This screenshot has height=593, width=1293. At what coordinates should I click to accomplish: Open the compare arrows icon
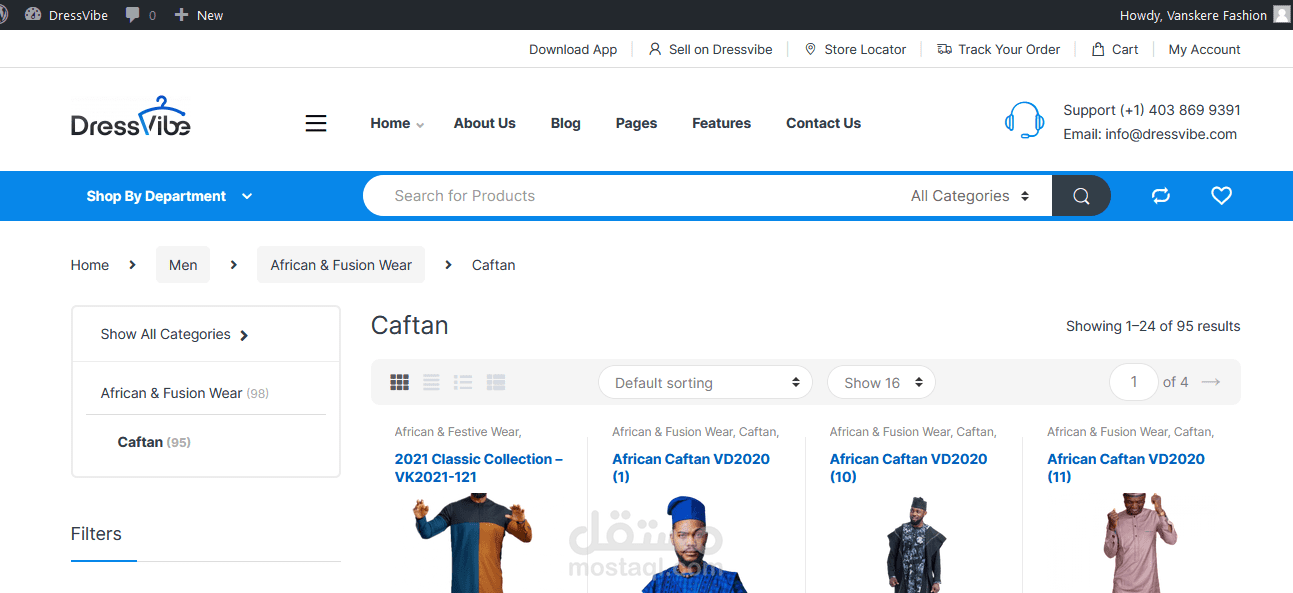tap(1161, 196)
